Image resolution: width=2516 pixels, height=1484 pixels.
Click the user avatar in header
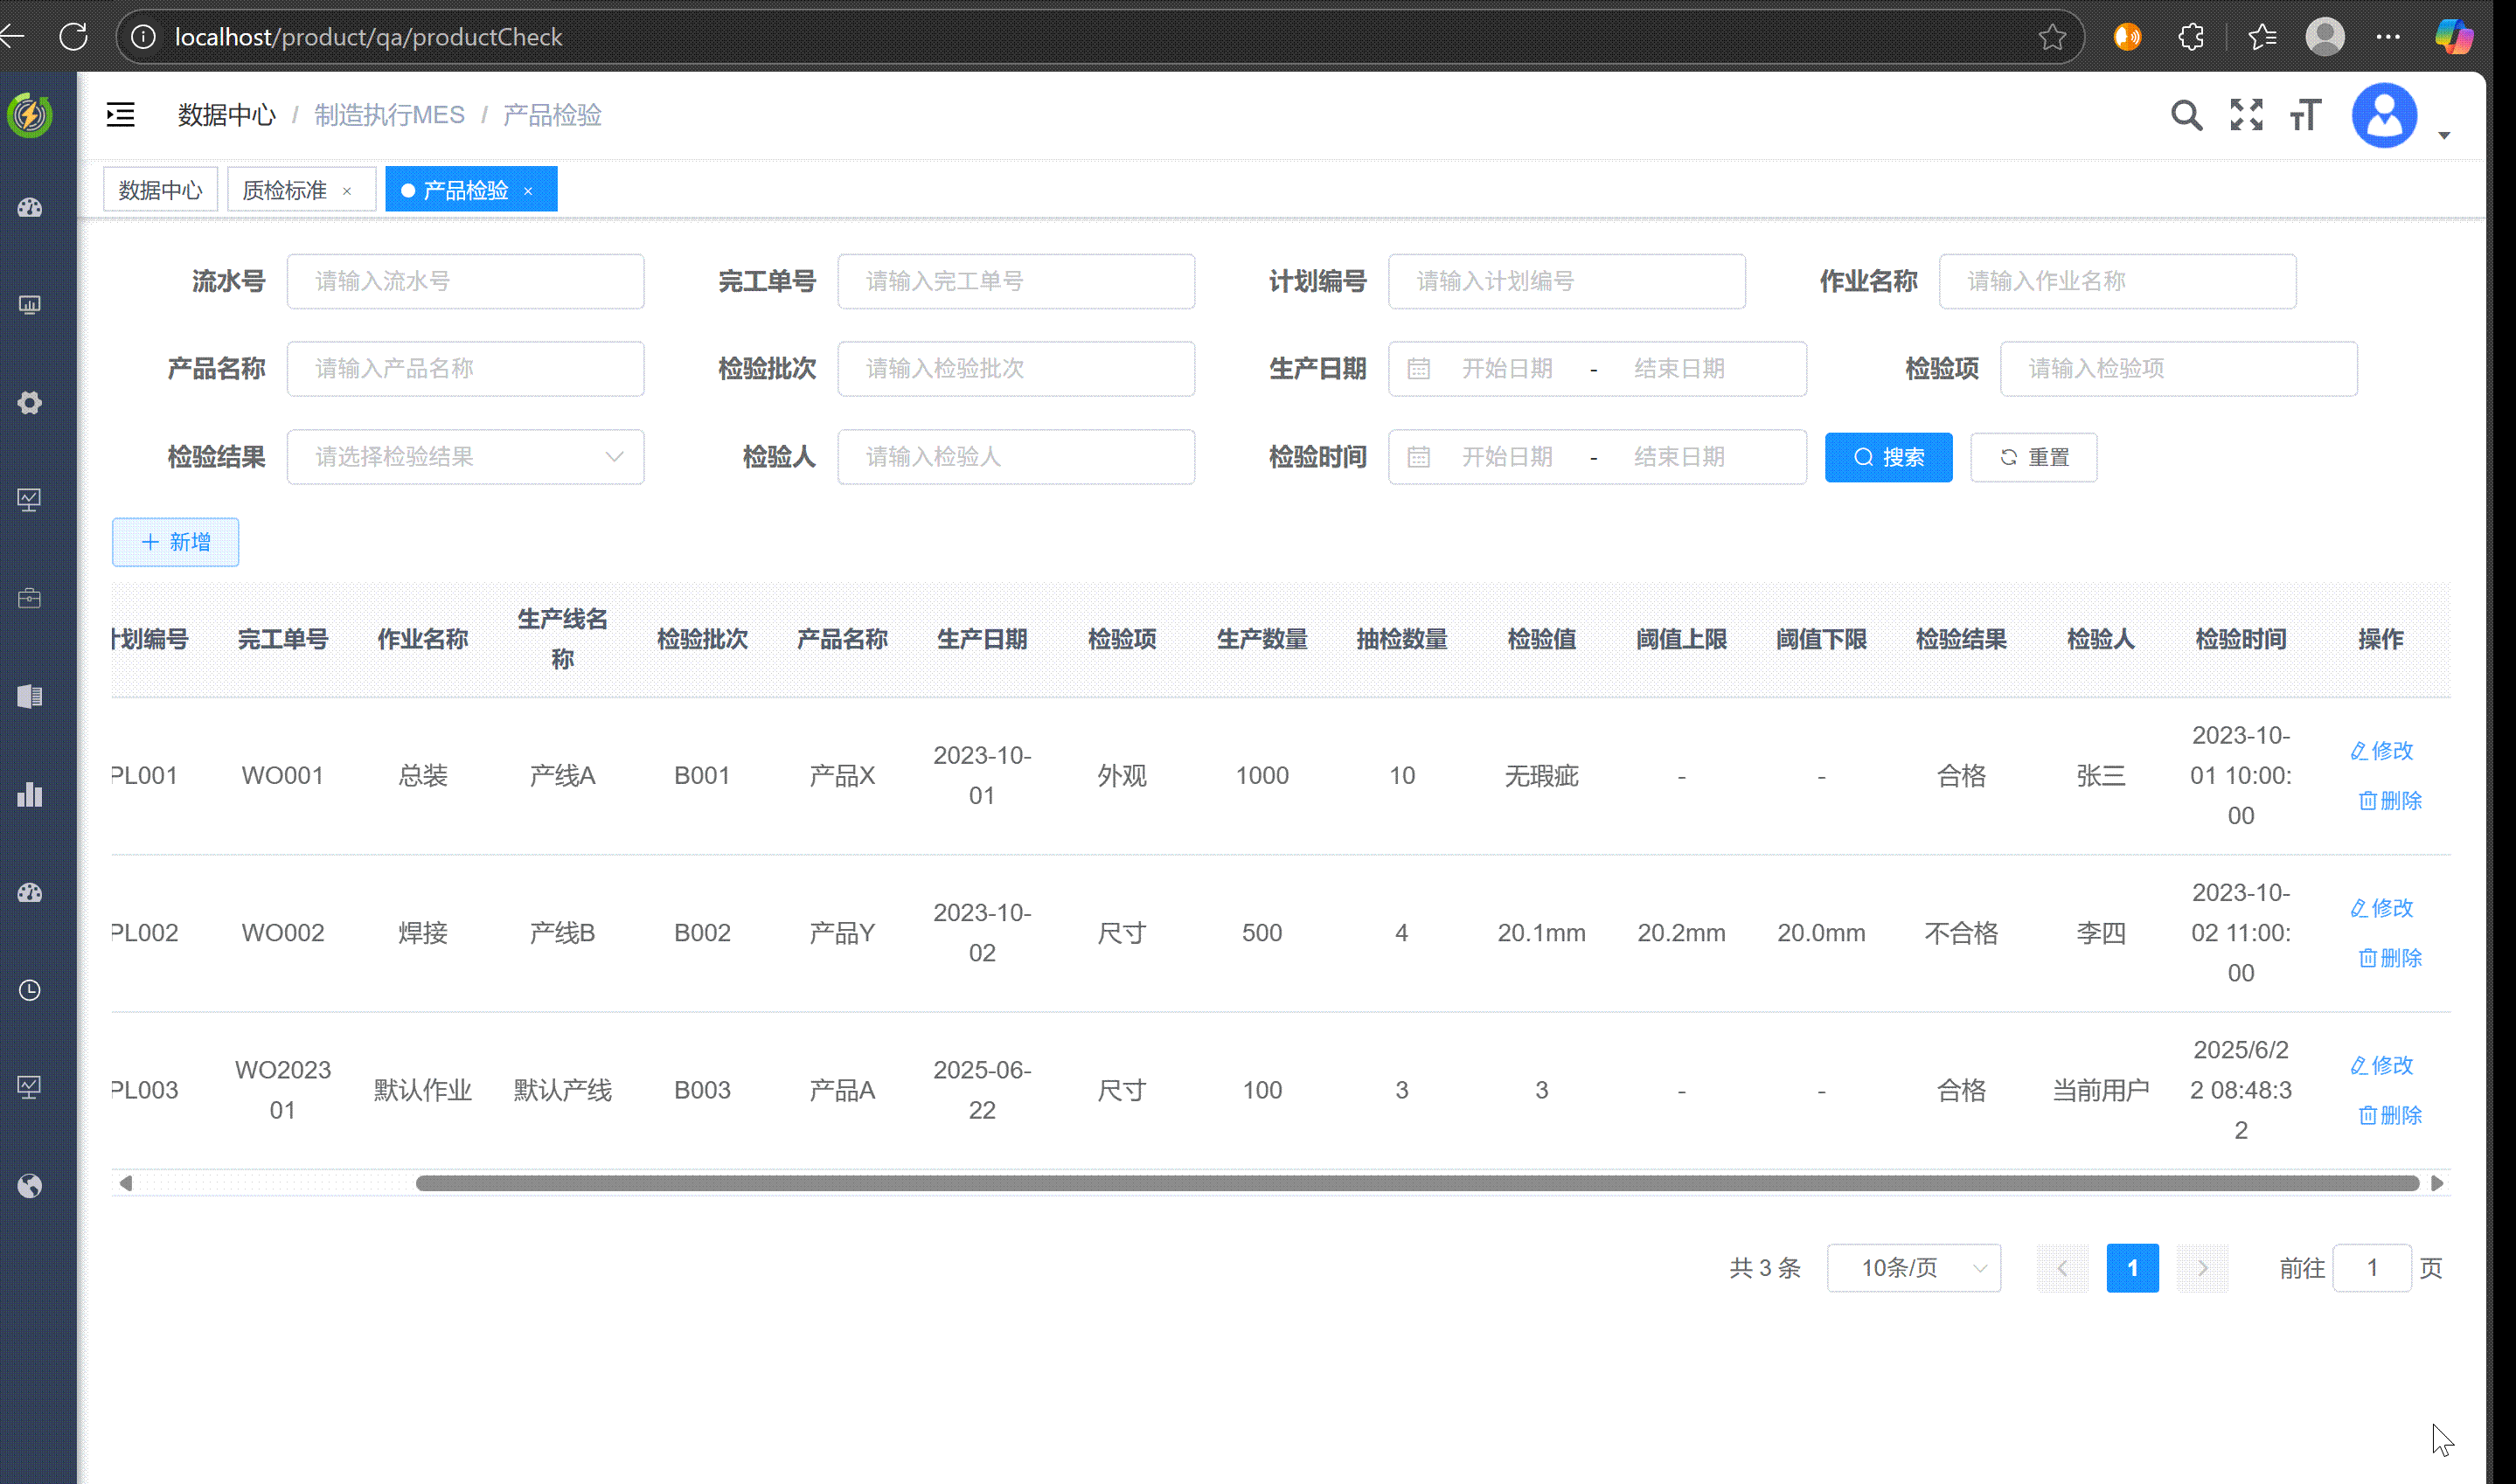(2384, 115)
